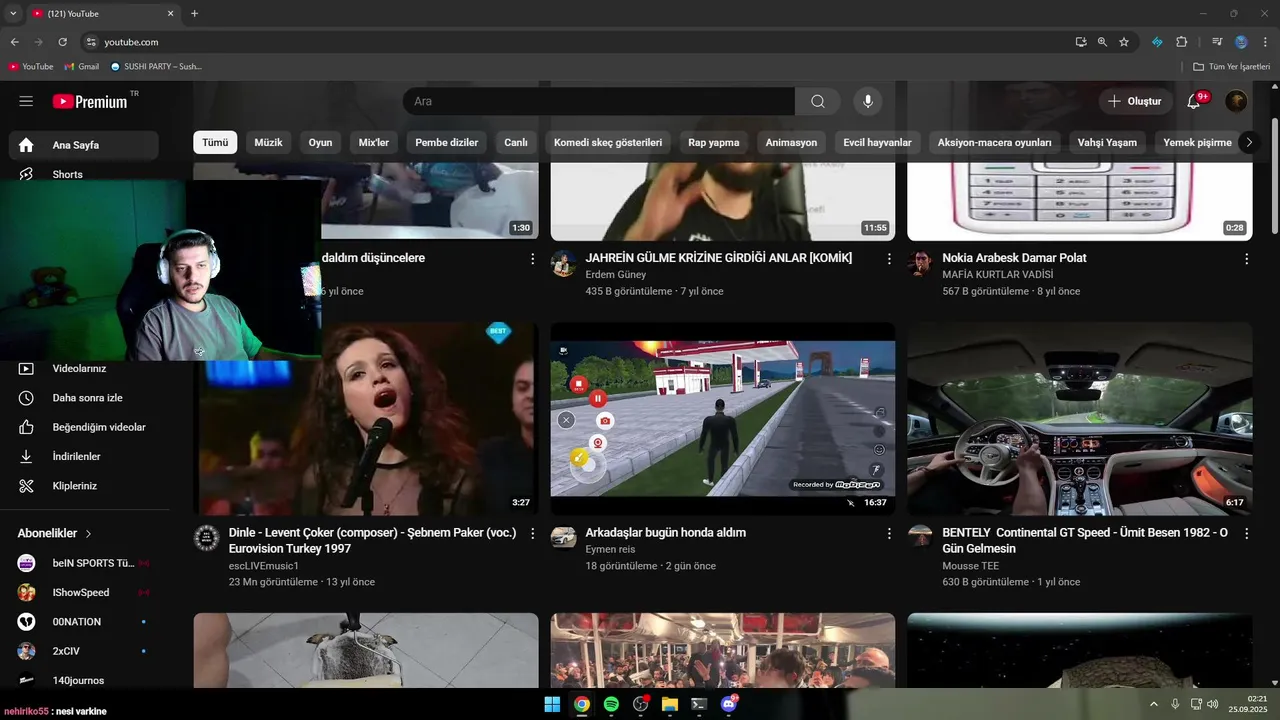
Task: Open Eymen reis channel avatar
Action: (563, 538)
